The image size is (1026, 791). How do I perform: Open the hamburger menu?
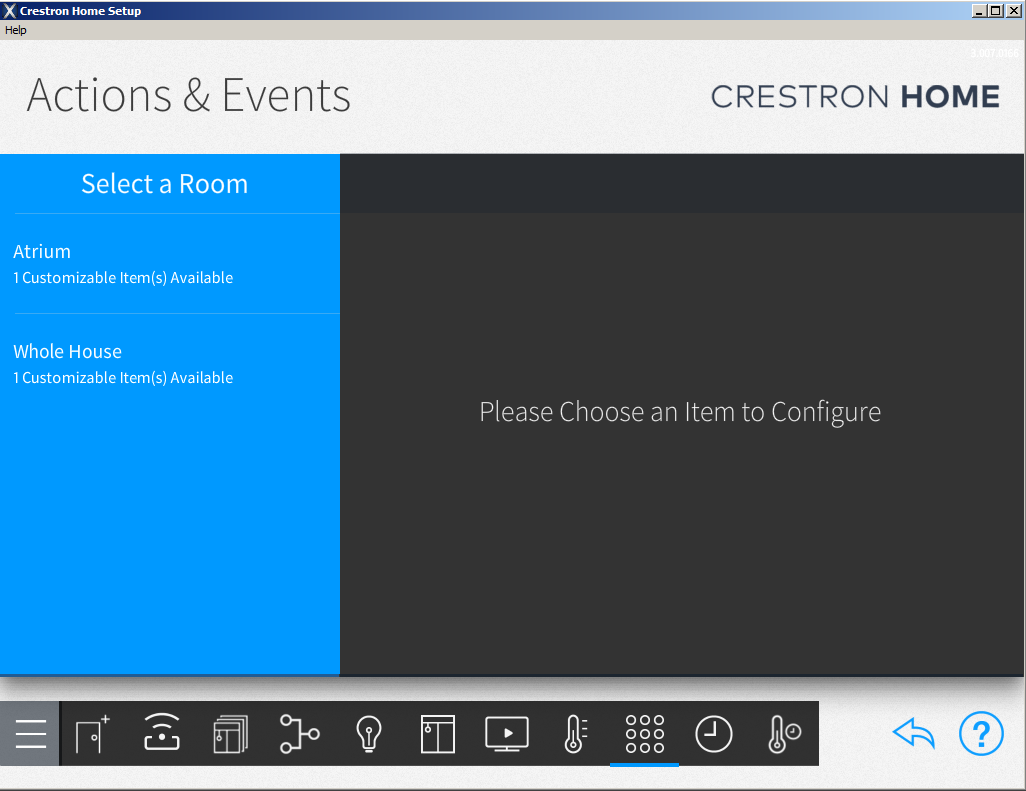tap(29, 733)
